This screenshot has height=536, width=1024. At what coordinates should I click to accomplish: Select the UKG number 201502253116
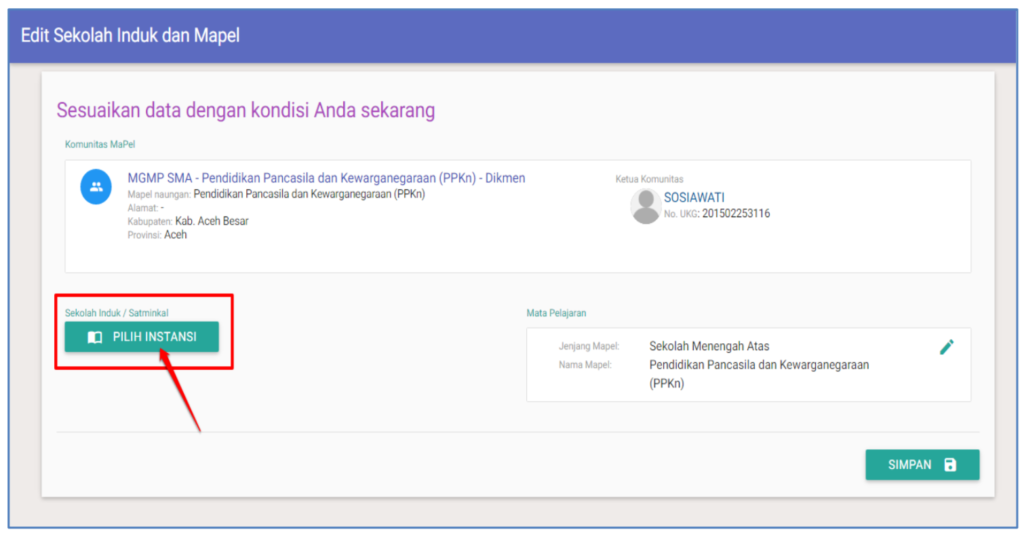click(736, 213)
